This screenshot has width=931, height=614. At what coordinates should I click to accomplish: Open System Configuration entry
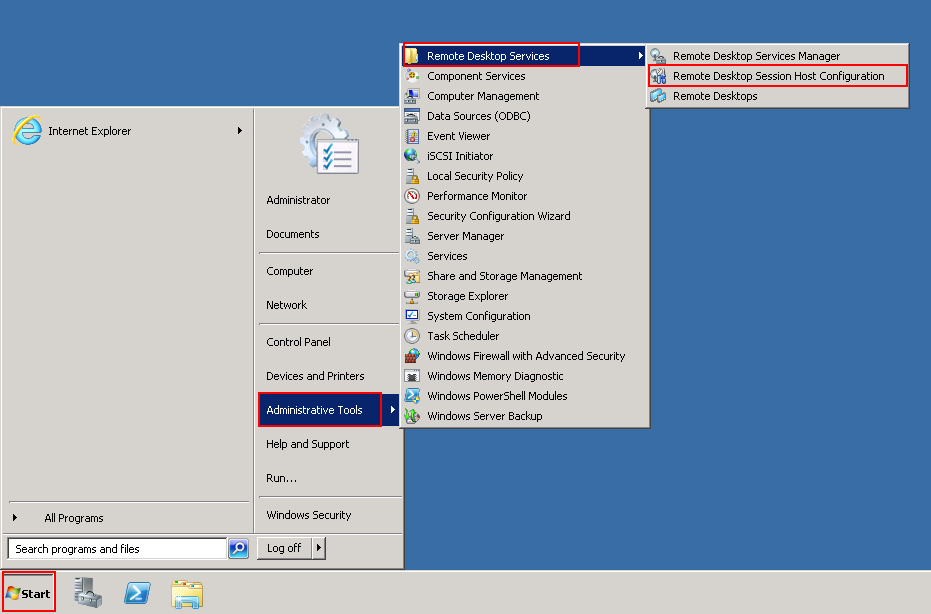coord(524,316)
